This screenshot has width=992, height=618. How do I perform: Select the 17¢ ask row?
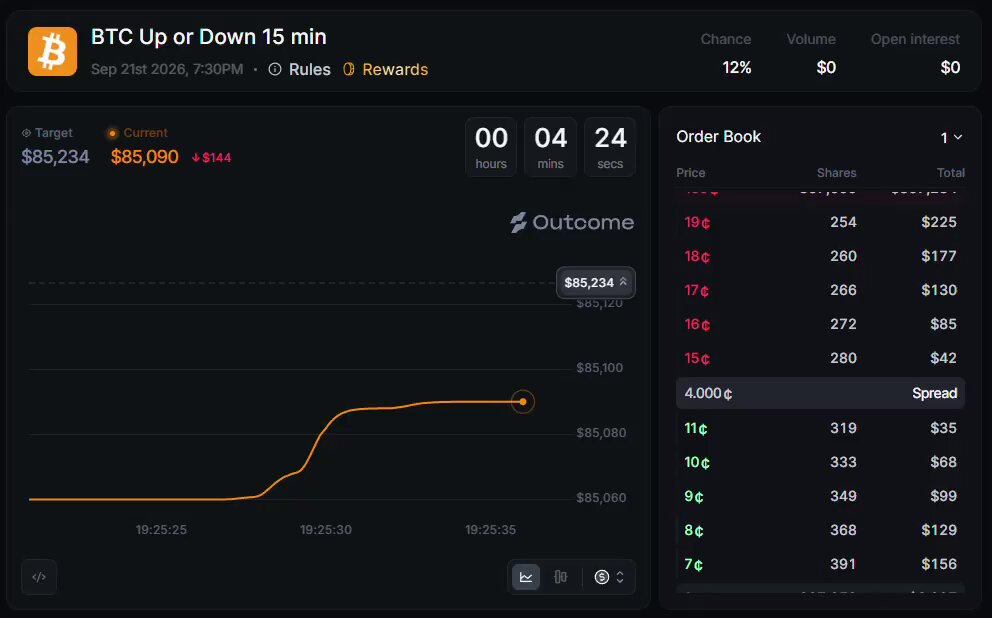pos(820,290)
